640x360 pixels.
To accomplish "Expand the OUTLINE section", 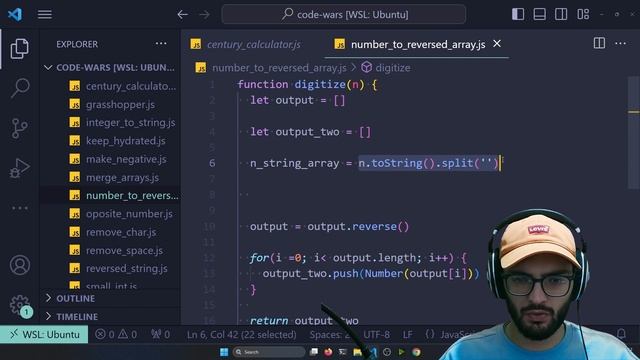I will click(x=110, y=298).
